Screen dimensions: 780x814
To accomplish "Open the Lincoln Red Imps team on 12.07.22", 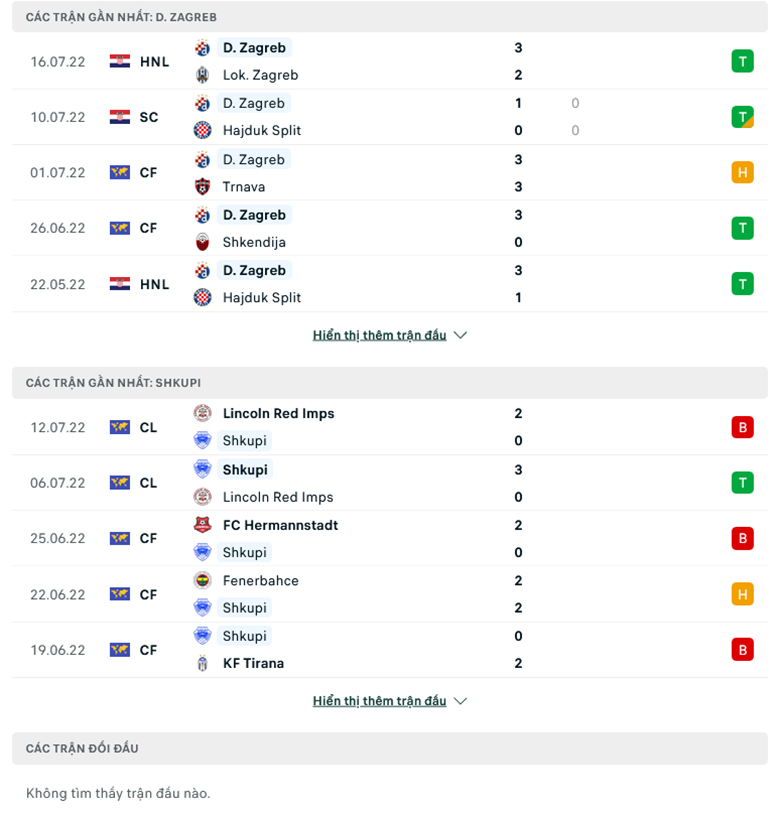I will tap(278, 413).
